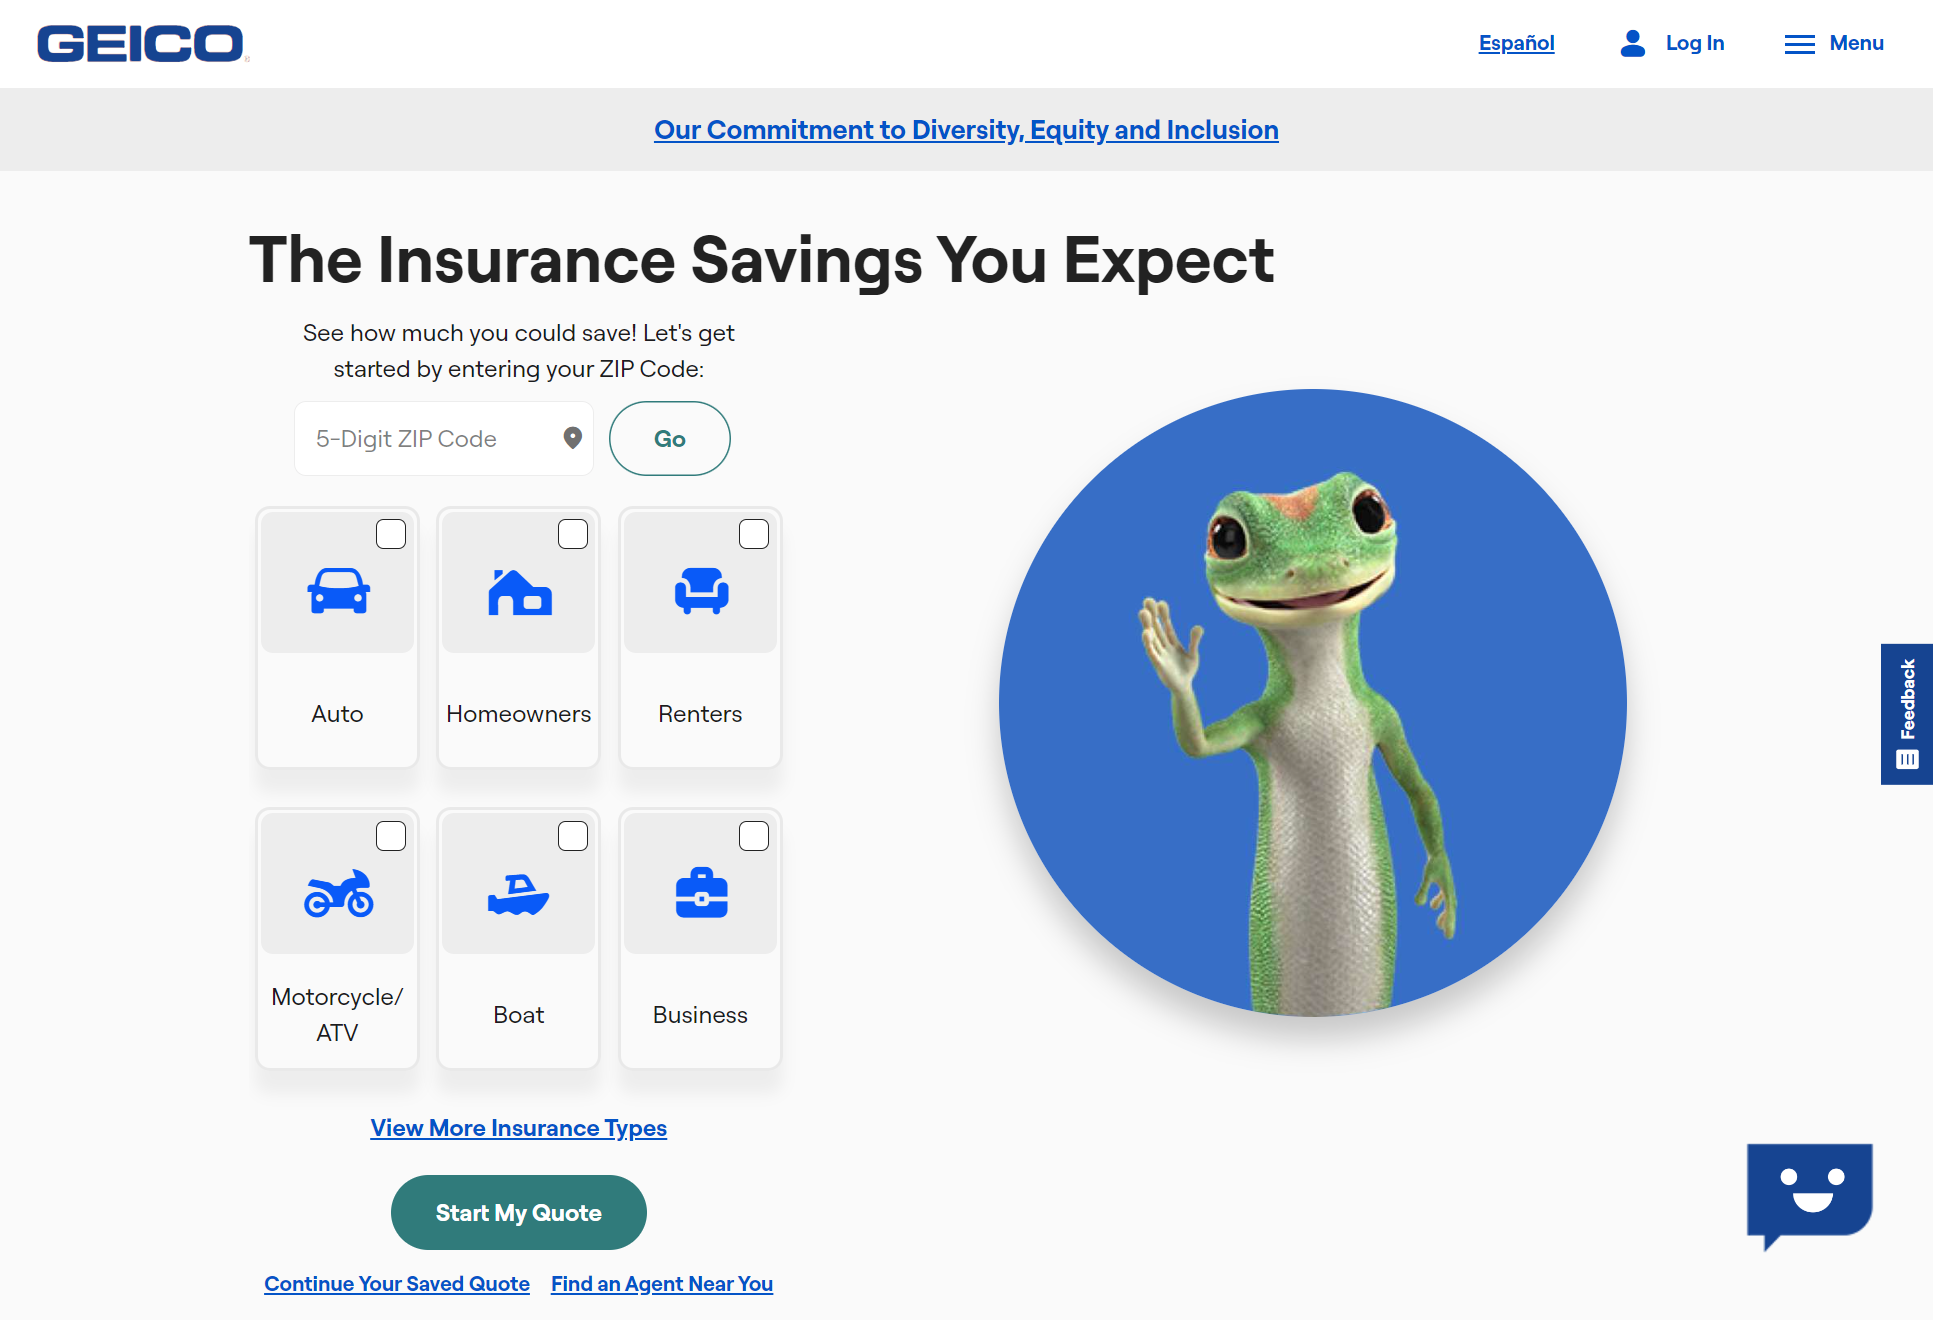
Task: Toggle the Auto insurance checkbox
Action: coord(391,533)
